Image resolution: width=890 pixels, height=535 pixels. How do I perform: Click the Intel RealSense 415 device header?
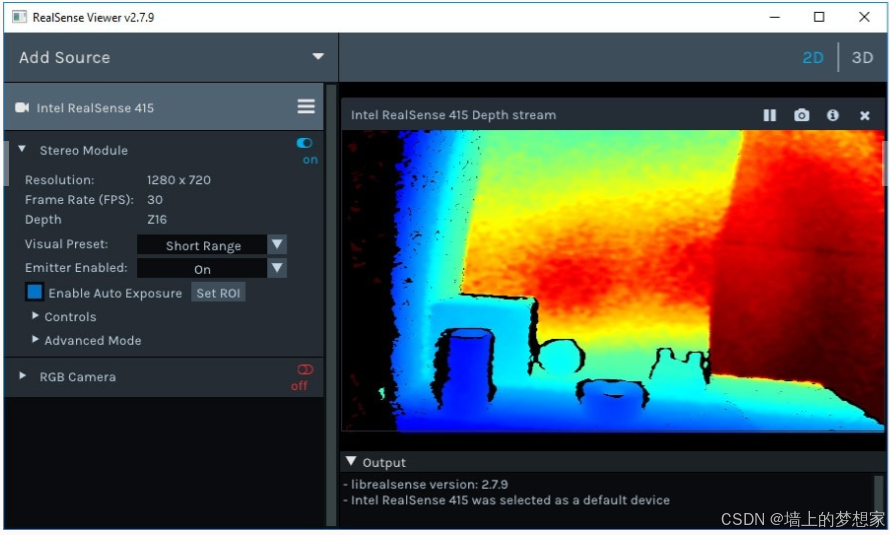(x=164, y=107)
